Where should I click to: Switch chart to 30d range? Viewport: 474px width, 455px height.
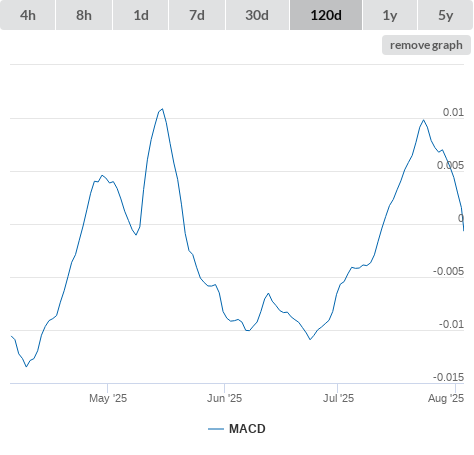coord(257,15)
